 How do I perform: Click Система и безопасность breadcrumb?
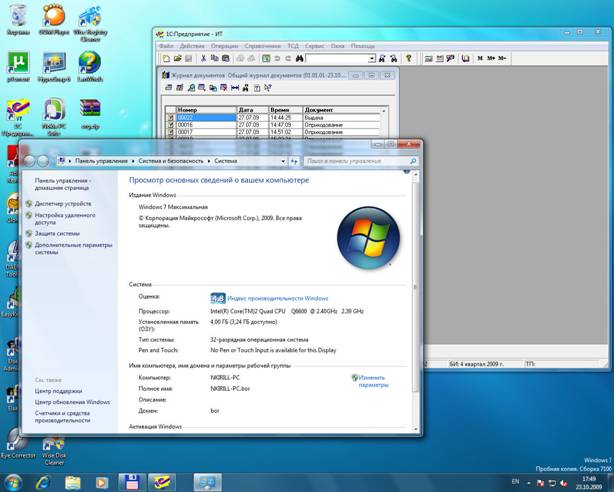tap(171, 161)
